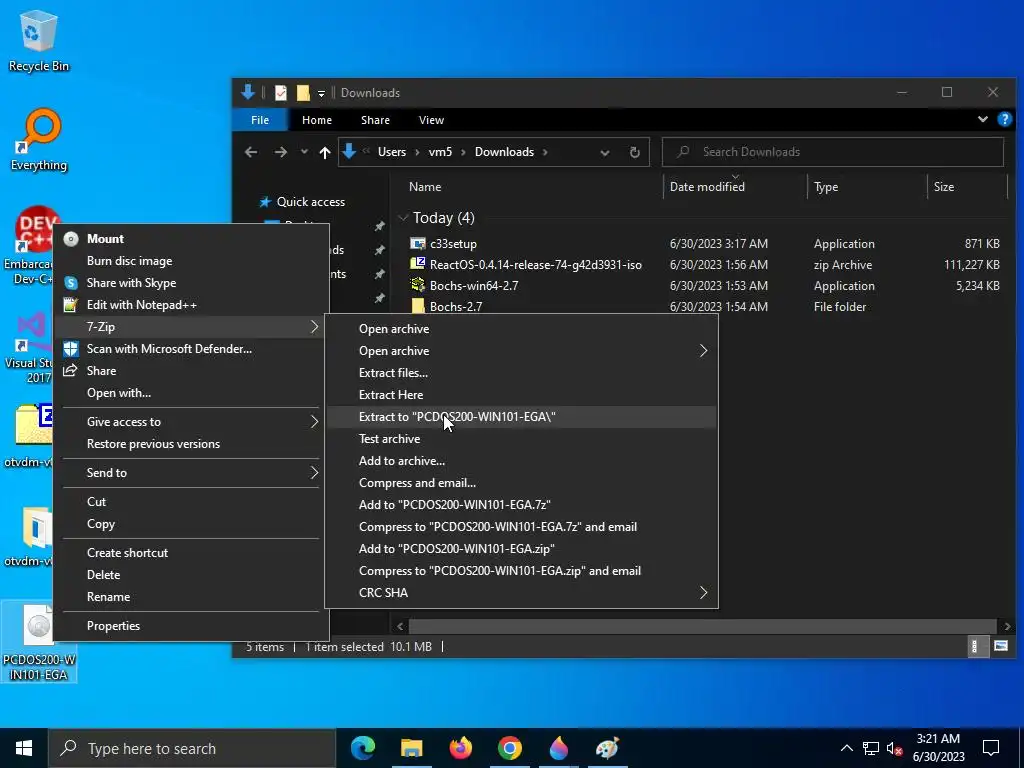Select Extract files...

tap(521, 373)
